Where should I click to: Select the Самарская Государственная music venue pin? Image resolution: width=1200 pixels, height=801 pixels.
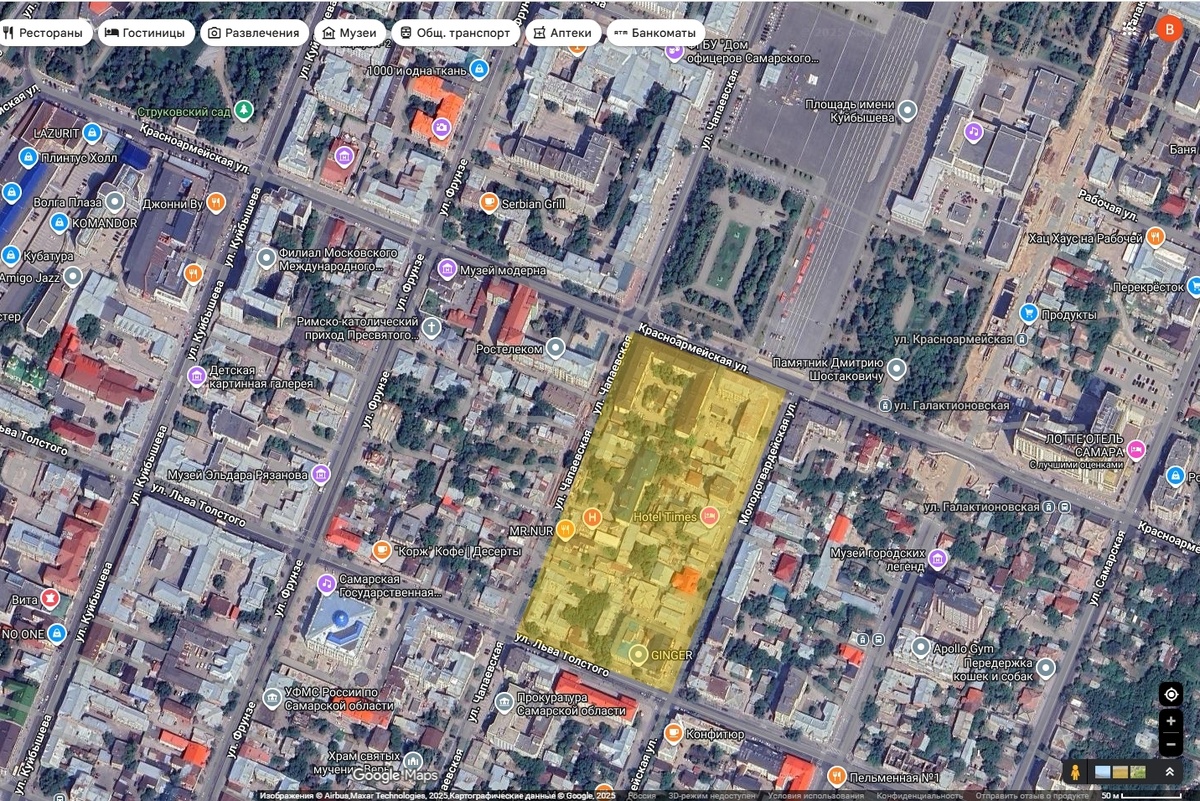pos(326,584)
